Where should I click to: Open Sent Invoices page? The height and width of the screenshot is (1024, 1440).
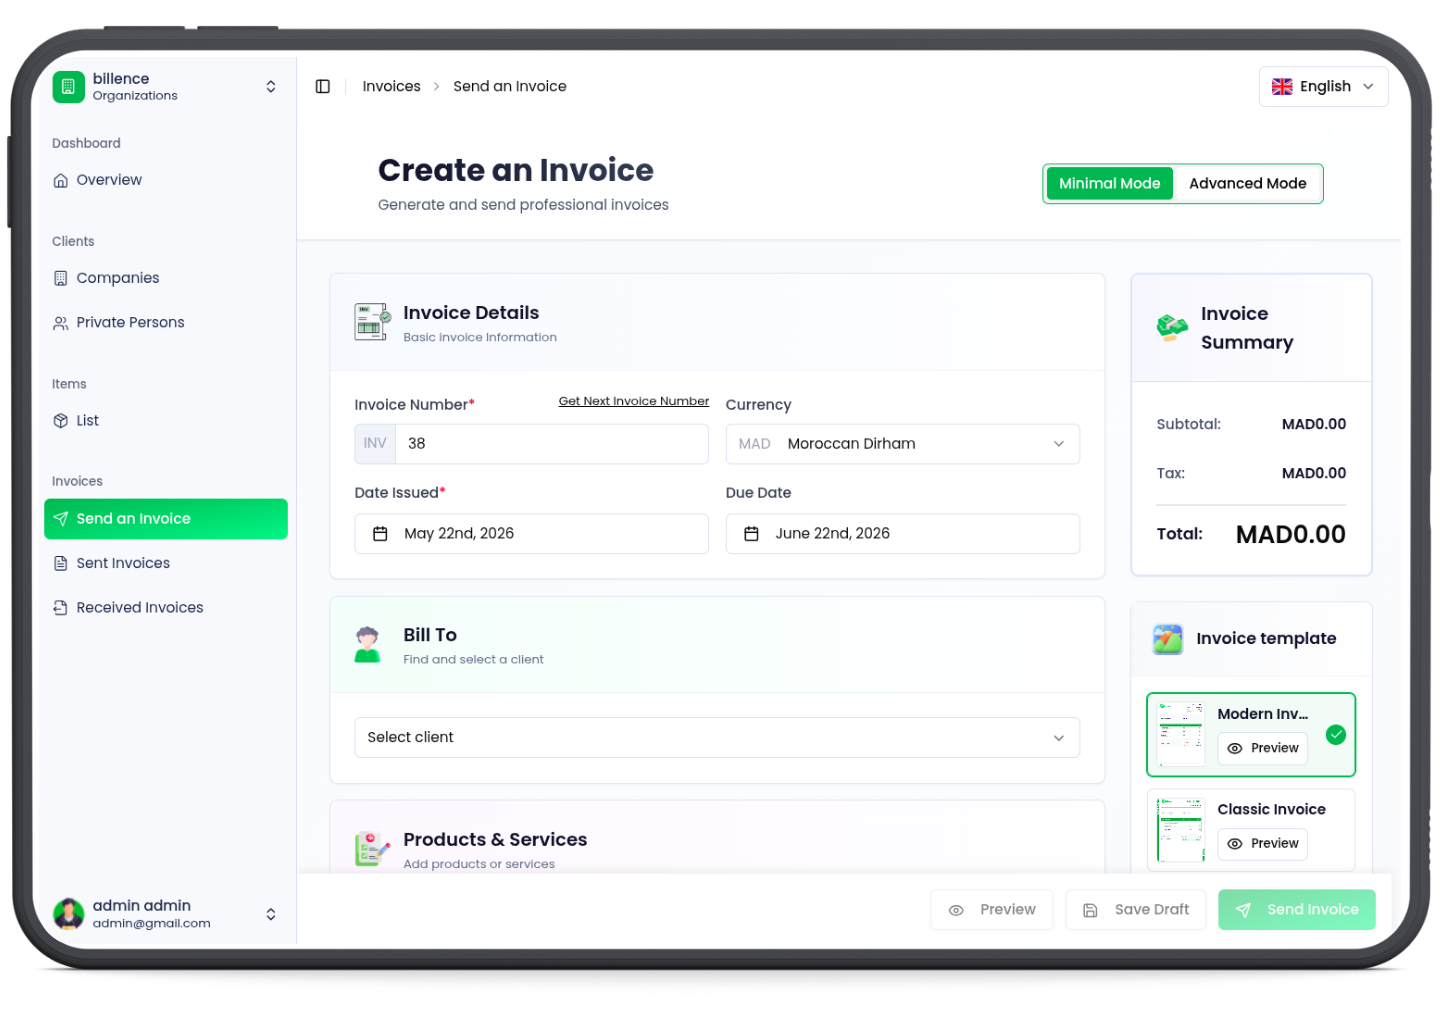[x=166, y=563]
